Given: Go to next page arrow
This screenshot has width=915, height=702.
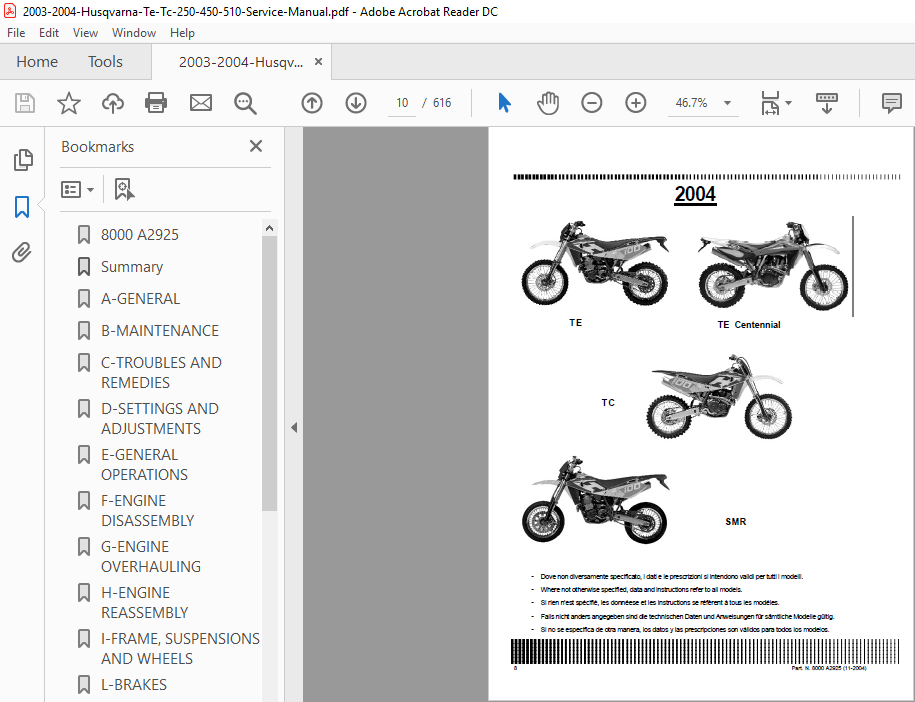Looking at the screenshot, I should pyautogui.click(x=356, y=103).
